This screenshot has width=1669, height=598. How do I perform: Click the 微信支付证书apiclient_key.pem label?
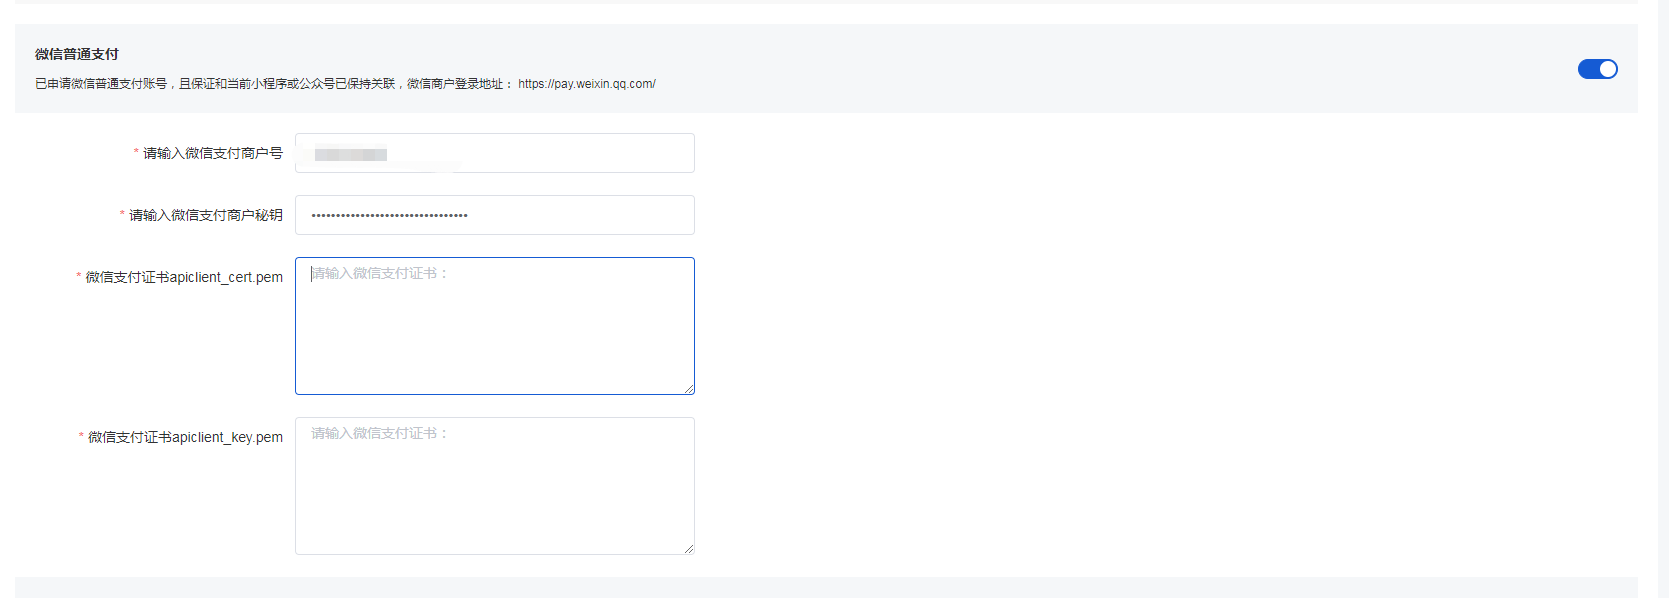tap(185, 437)
